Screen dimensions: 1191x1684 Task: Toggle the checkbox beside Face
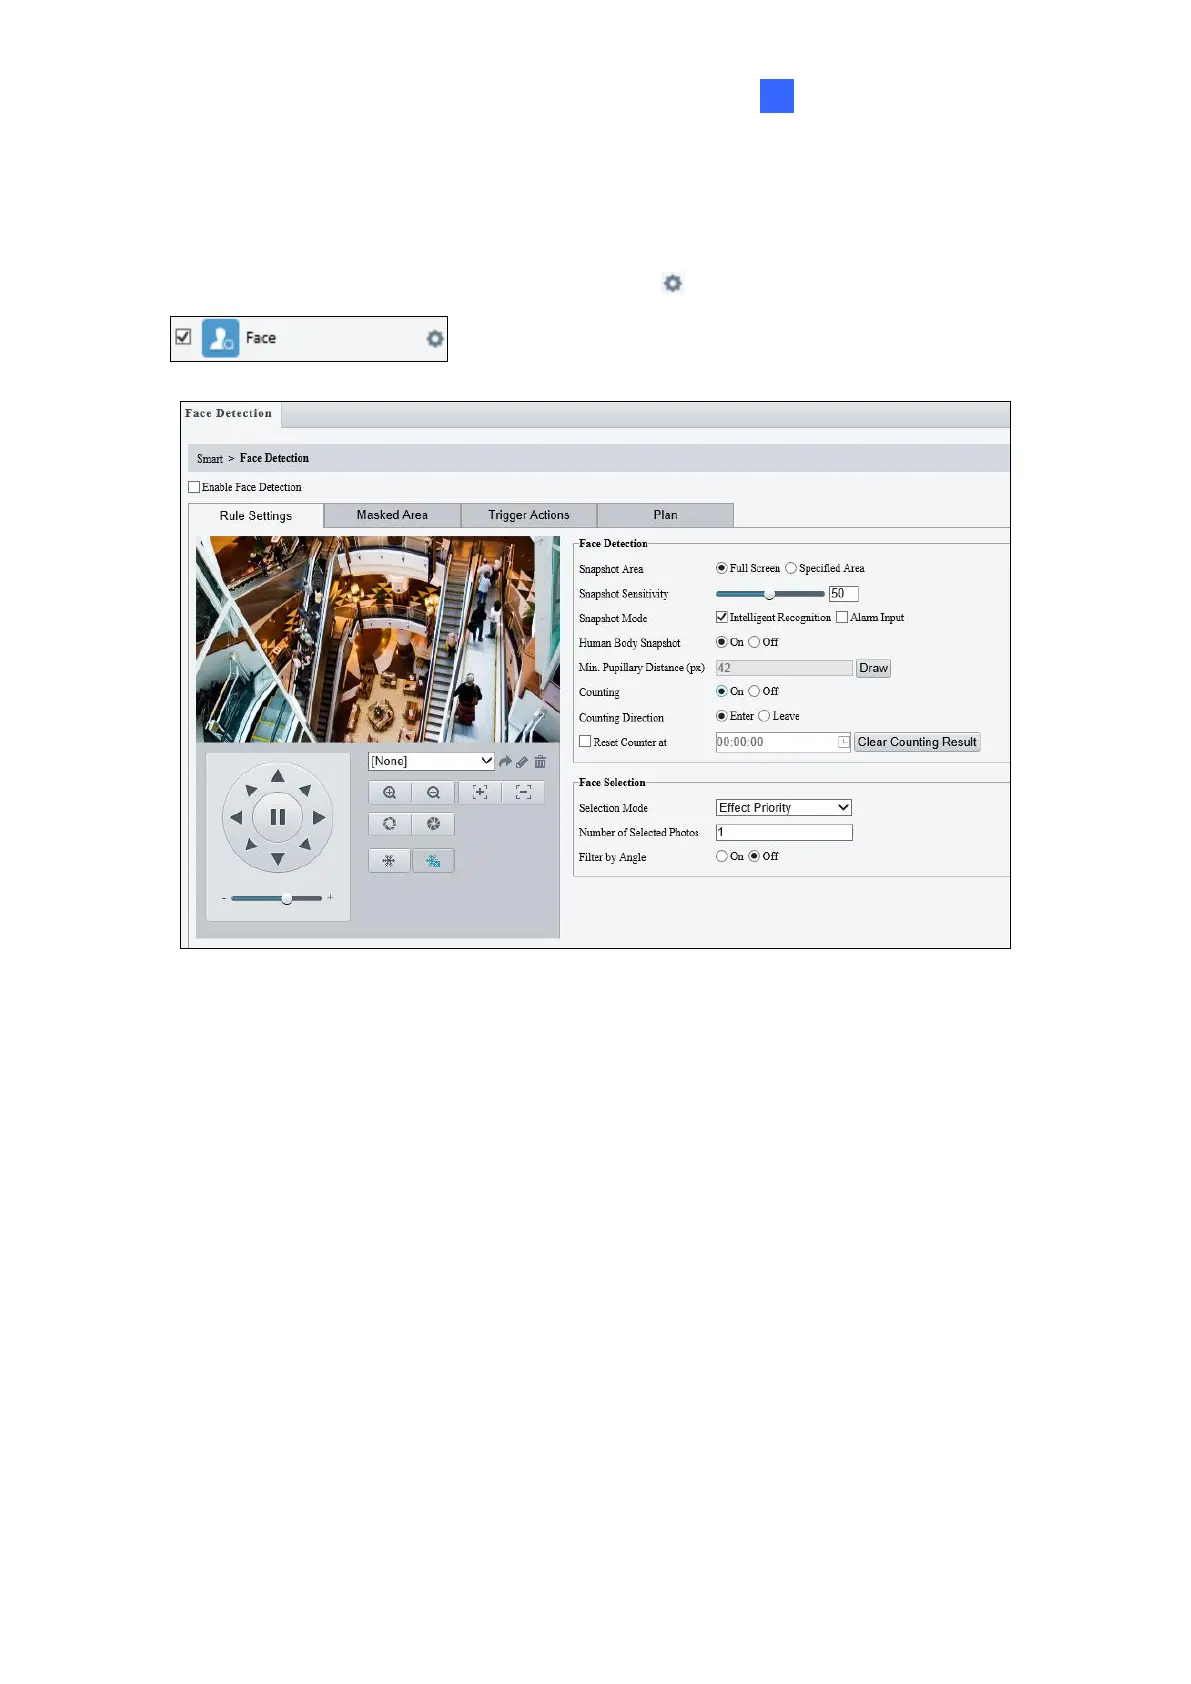tap(183, 337)
